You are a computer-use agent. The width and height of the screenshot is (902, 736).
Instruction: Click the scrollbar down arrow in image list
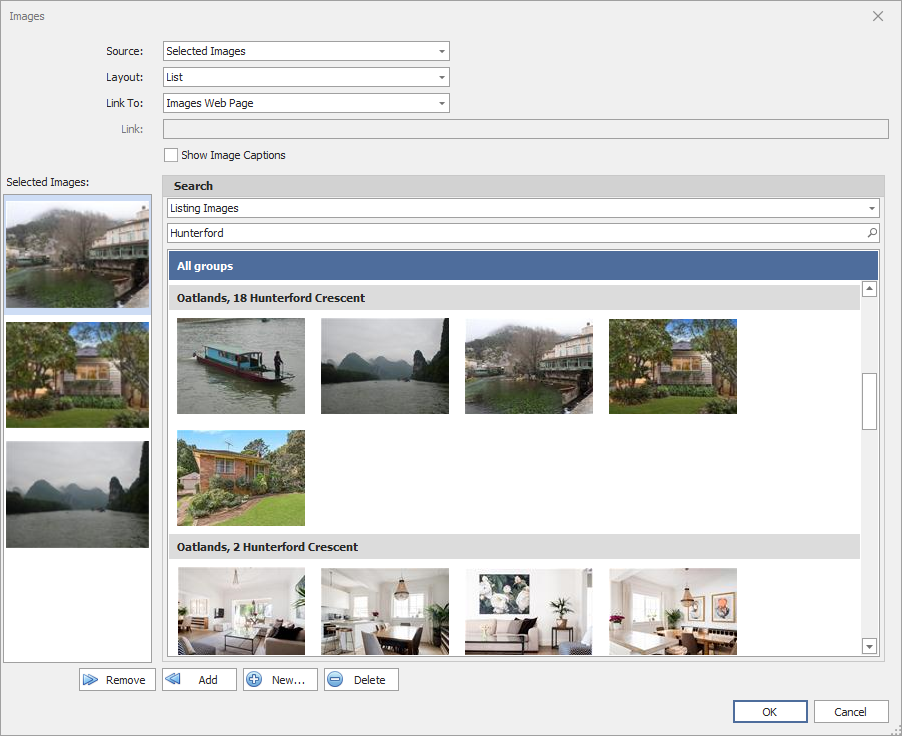pos(869,646)
